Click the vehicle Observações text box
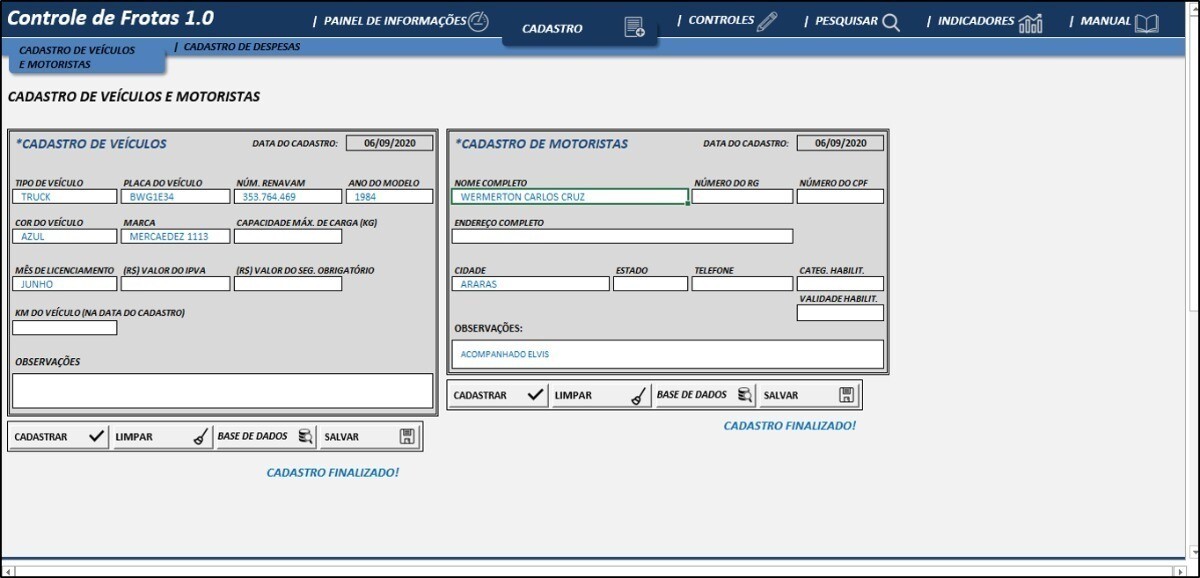Screen dimensions: 1200x578 222,391
